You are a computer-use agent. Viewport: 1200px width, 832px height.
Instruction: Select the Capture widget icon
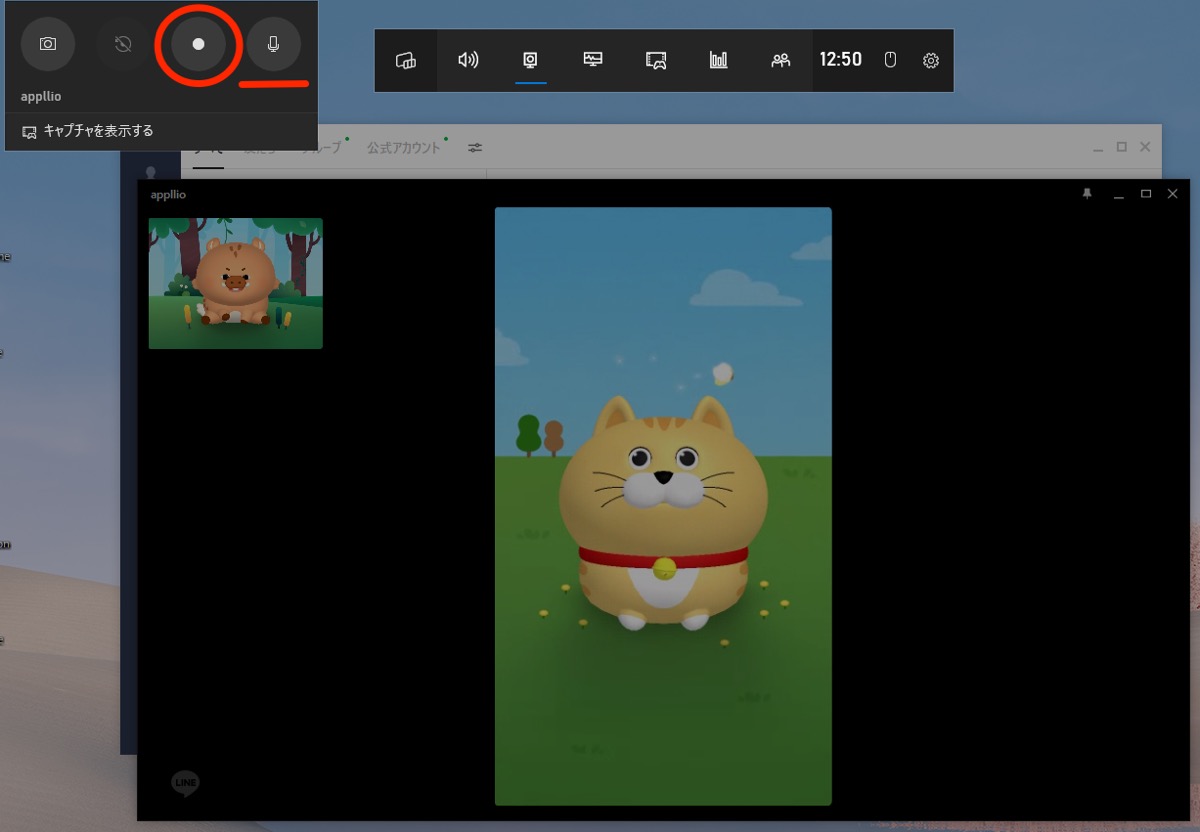point(530,60)
